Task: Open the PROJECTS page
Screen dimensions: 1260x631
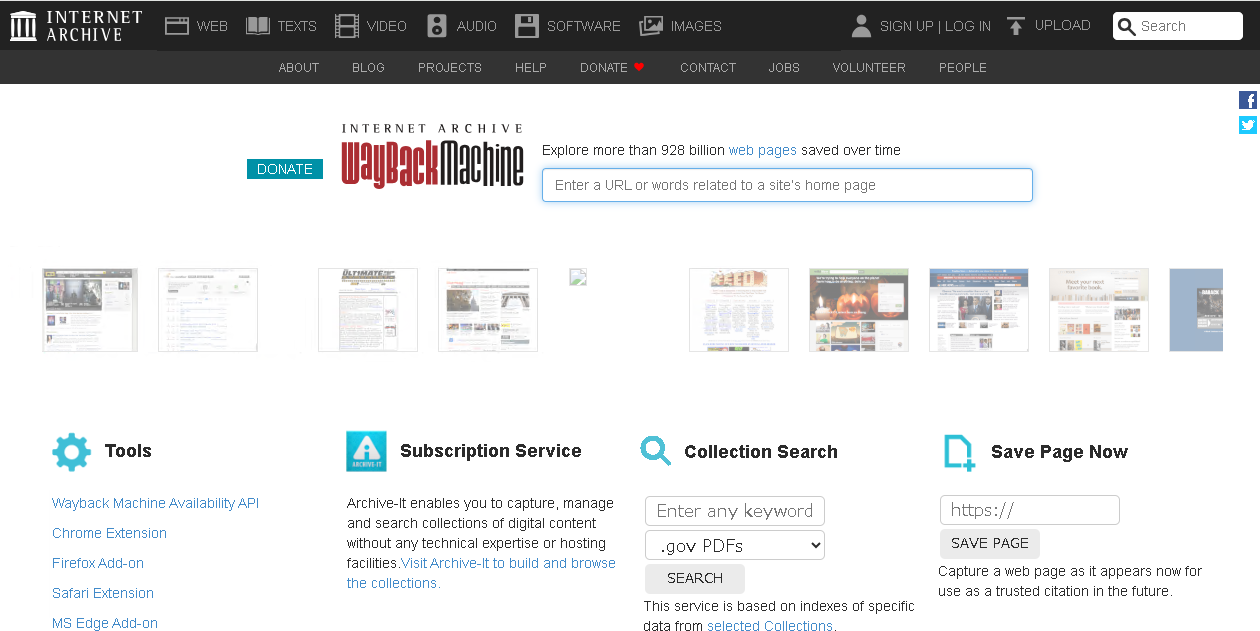Action: 450,67
